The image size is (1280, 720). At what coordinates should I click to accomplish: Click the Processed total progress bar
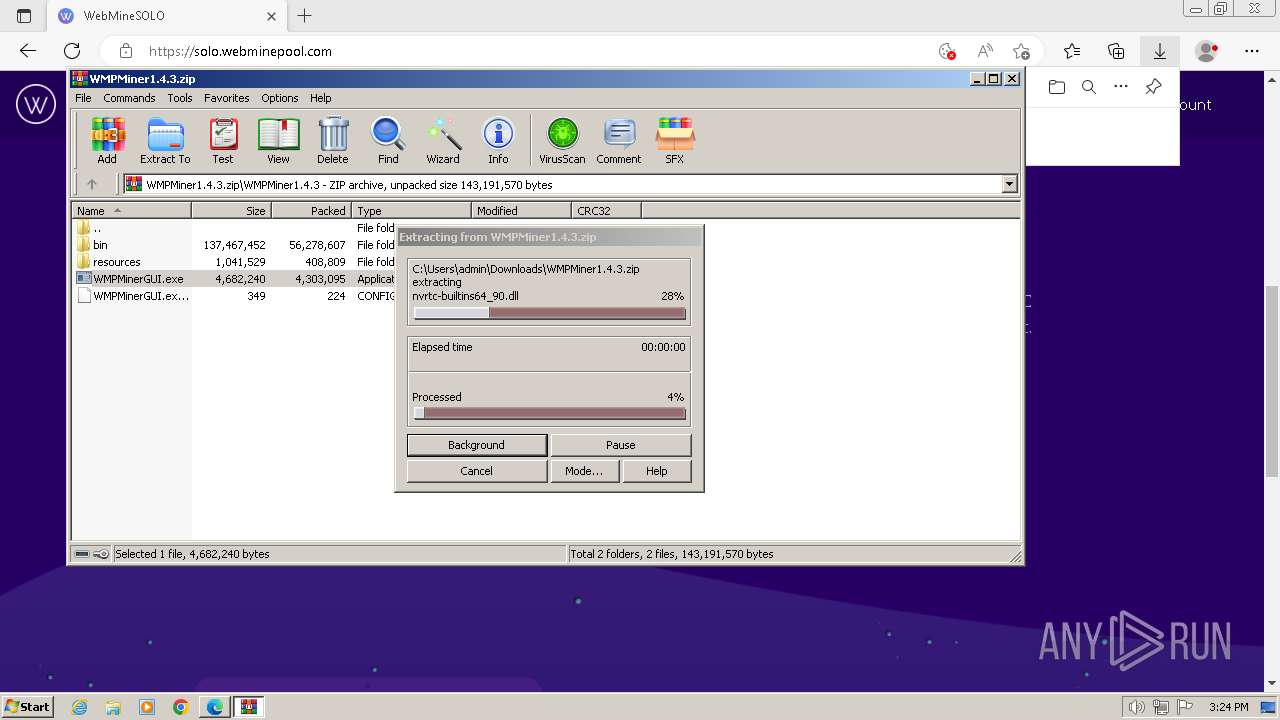549,413
